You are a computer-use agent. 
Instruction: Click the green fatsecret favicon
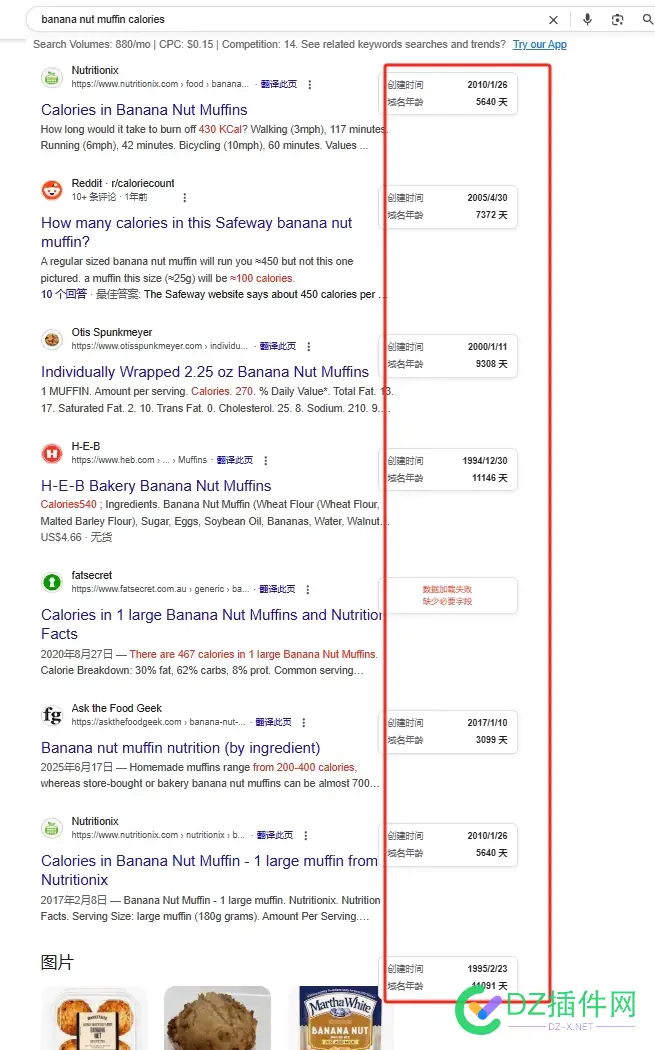pos(52,582)
